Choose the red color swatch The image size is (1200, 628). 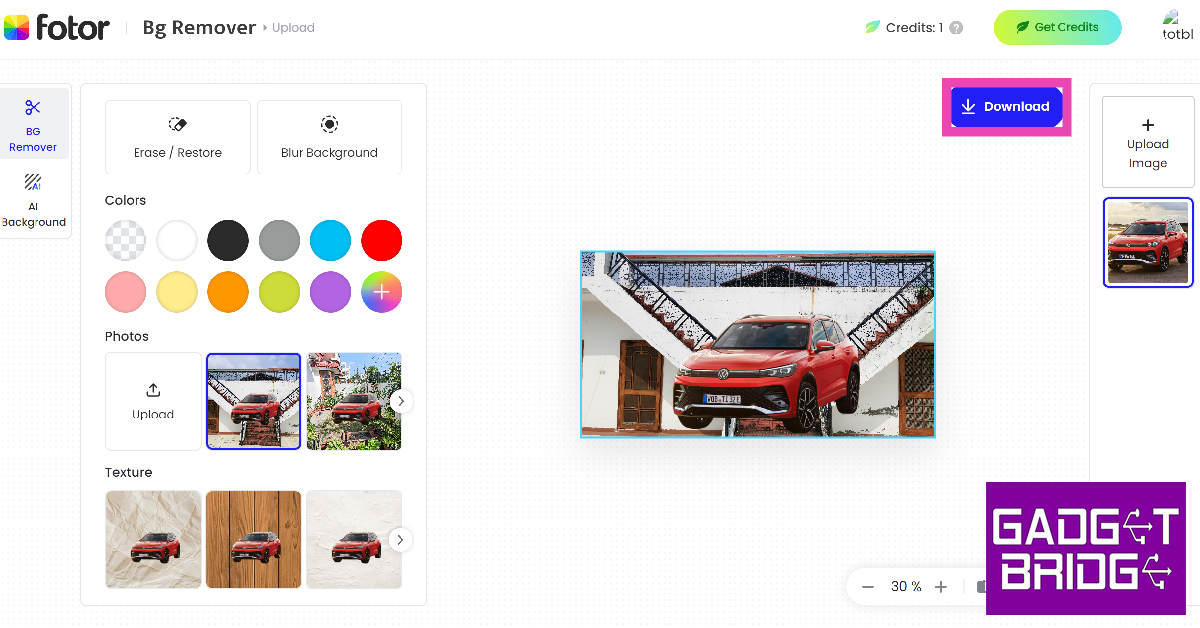[x=381, y=241]
